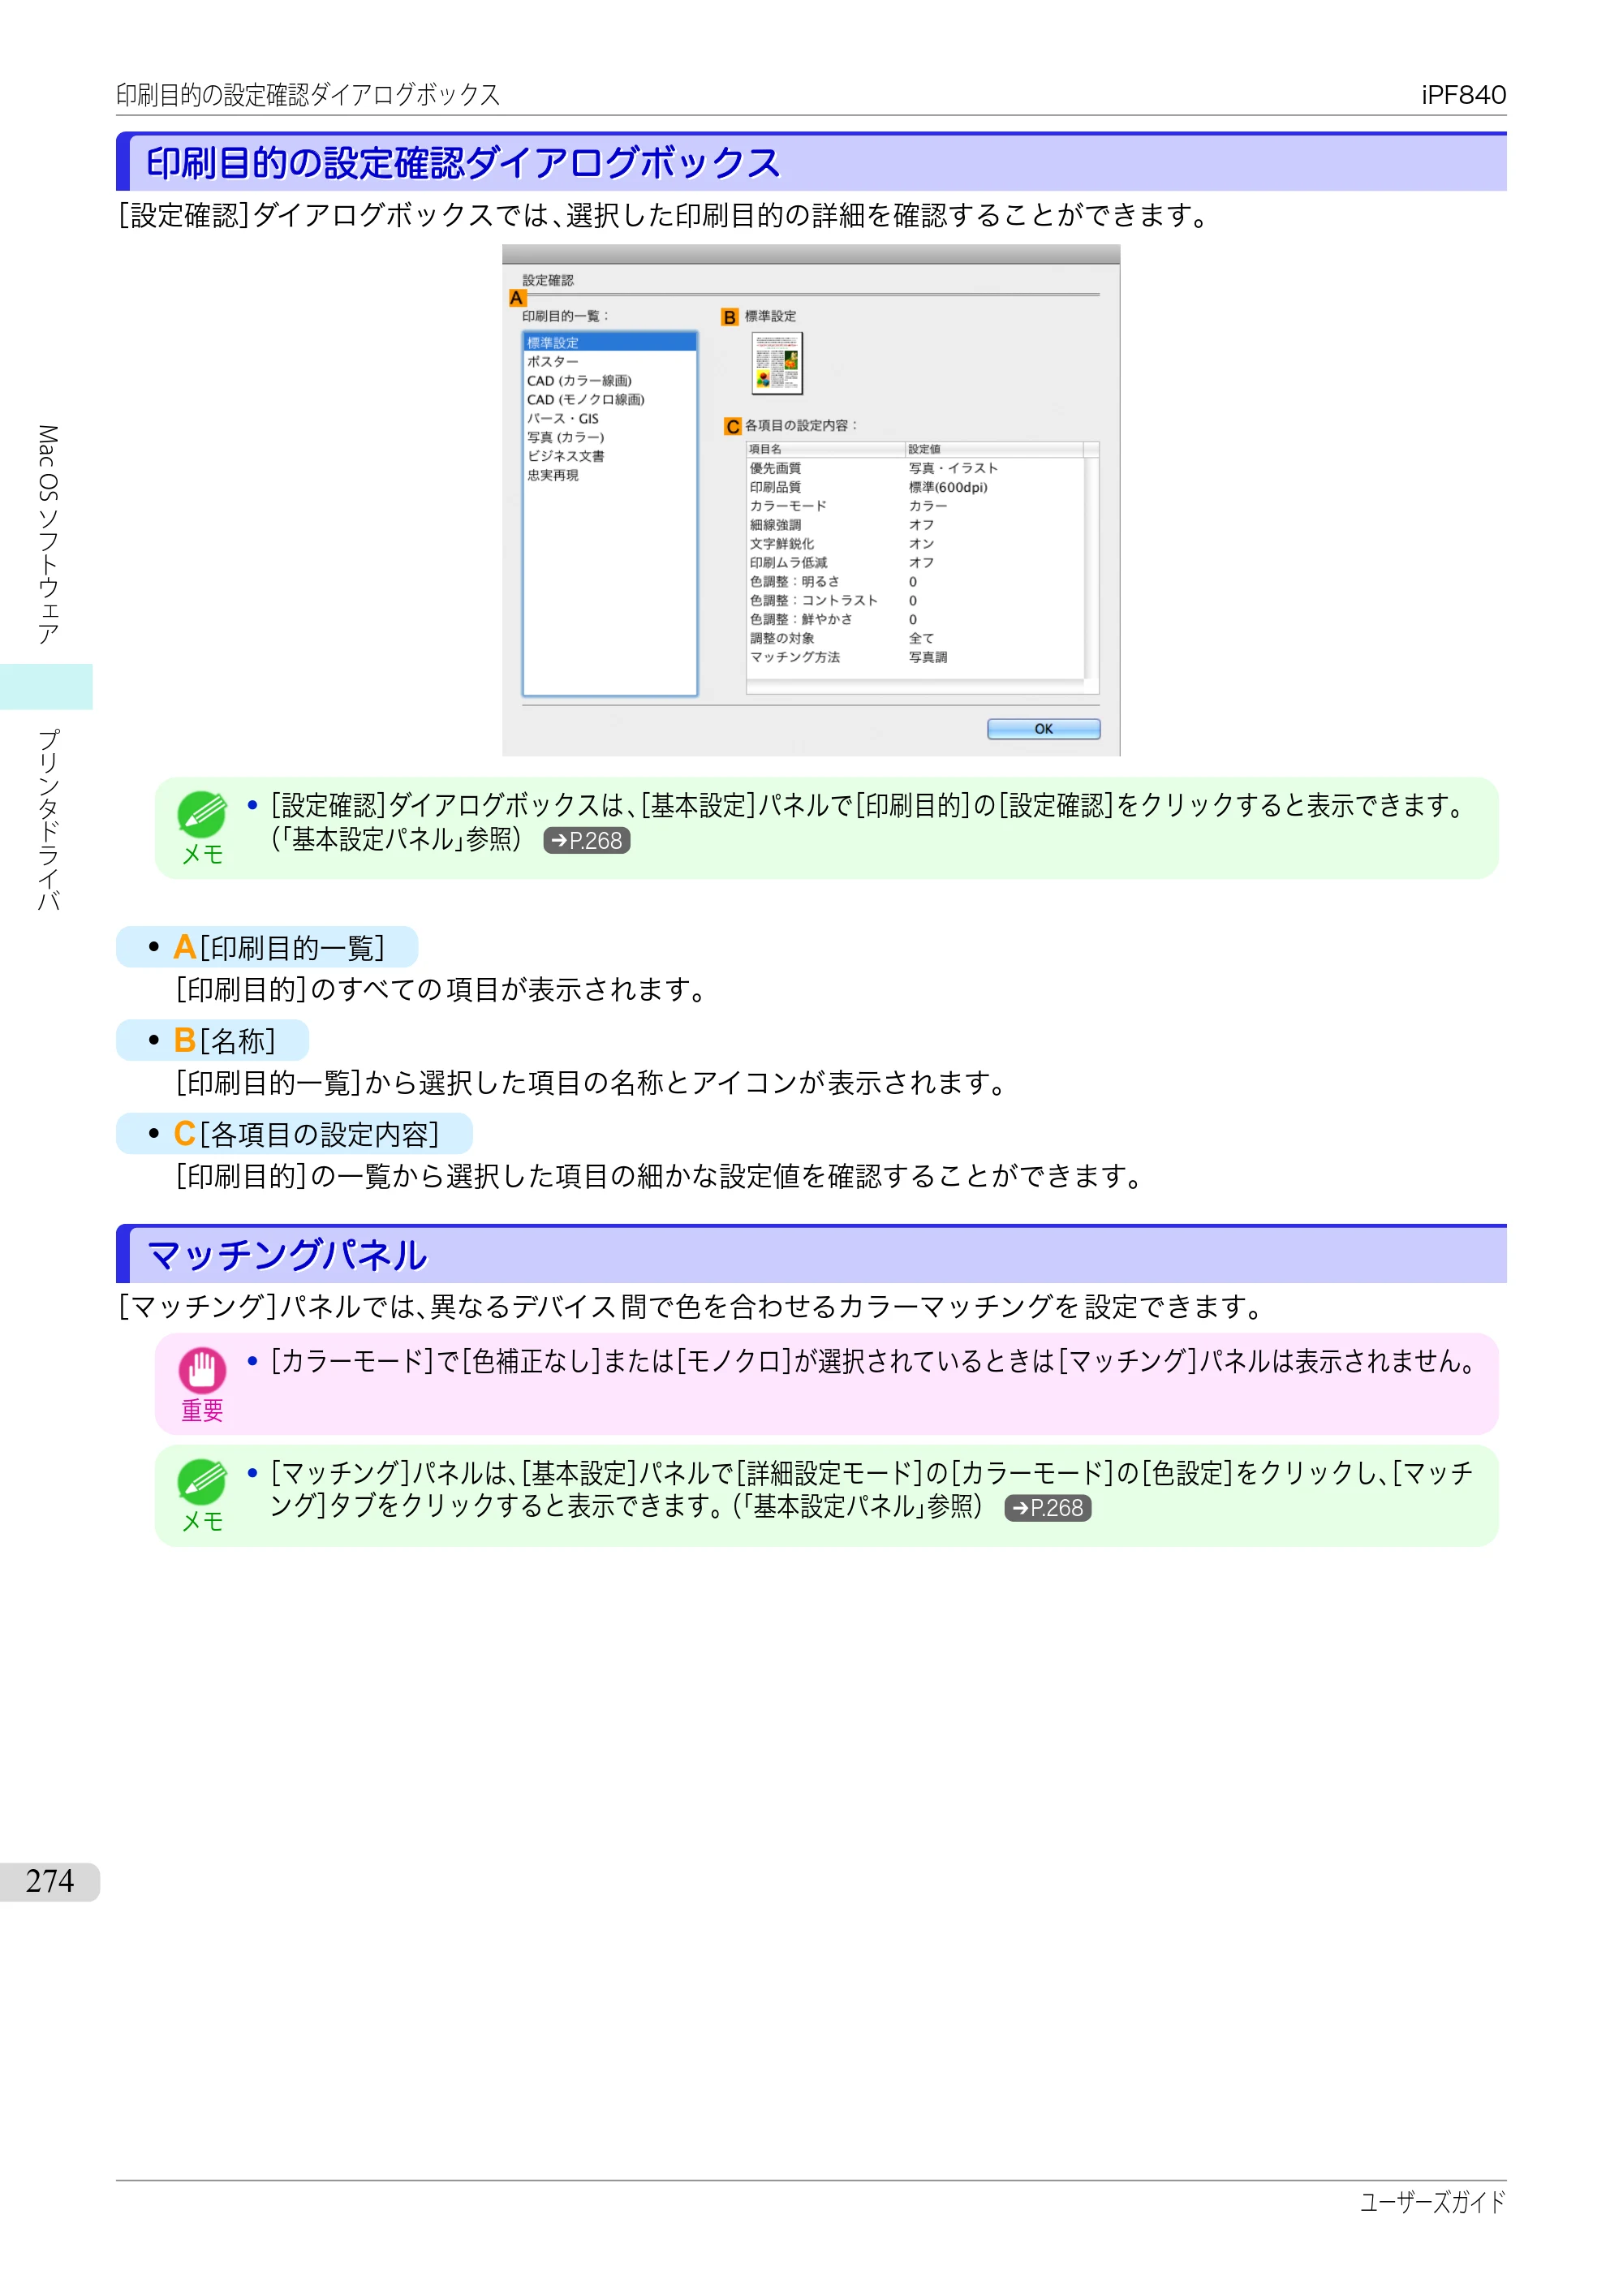Select the 調整の対象 row
This screenshot has width=1623, height=2296.
[x=915, y=639]
